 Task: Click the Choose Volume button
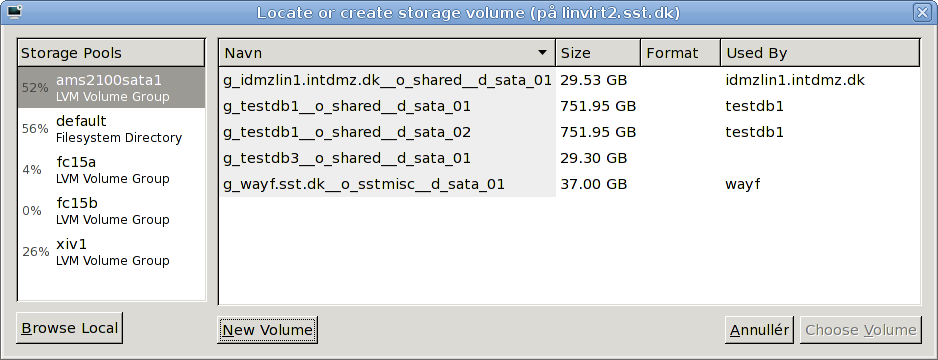coord(861,330)
